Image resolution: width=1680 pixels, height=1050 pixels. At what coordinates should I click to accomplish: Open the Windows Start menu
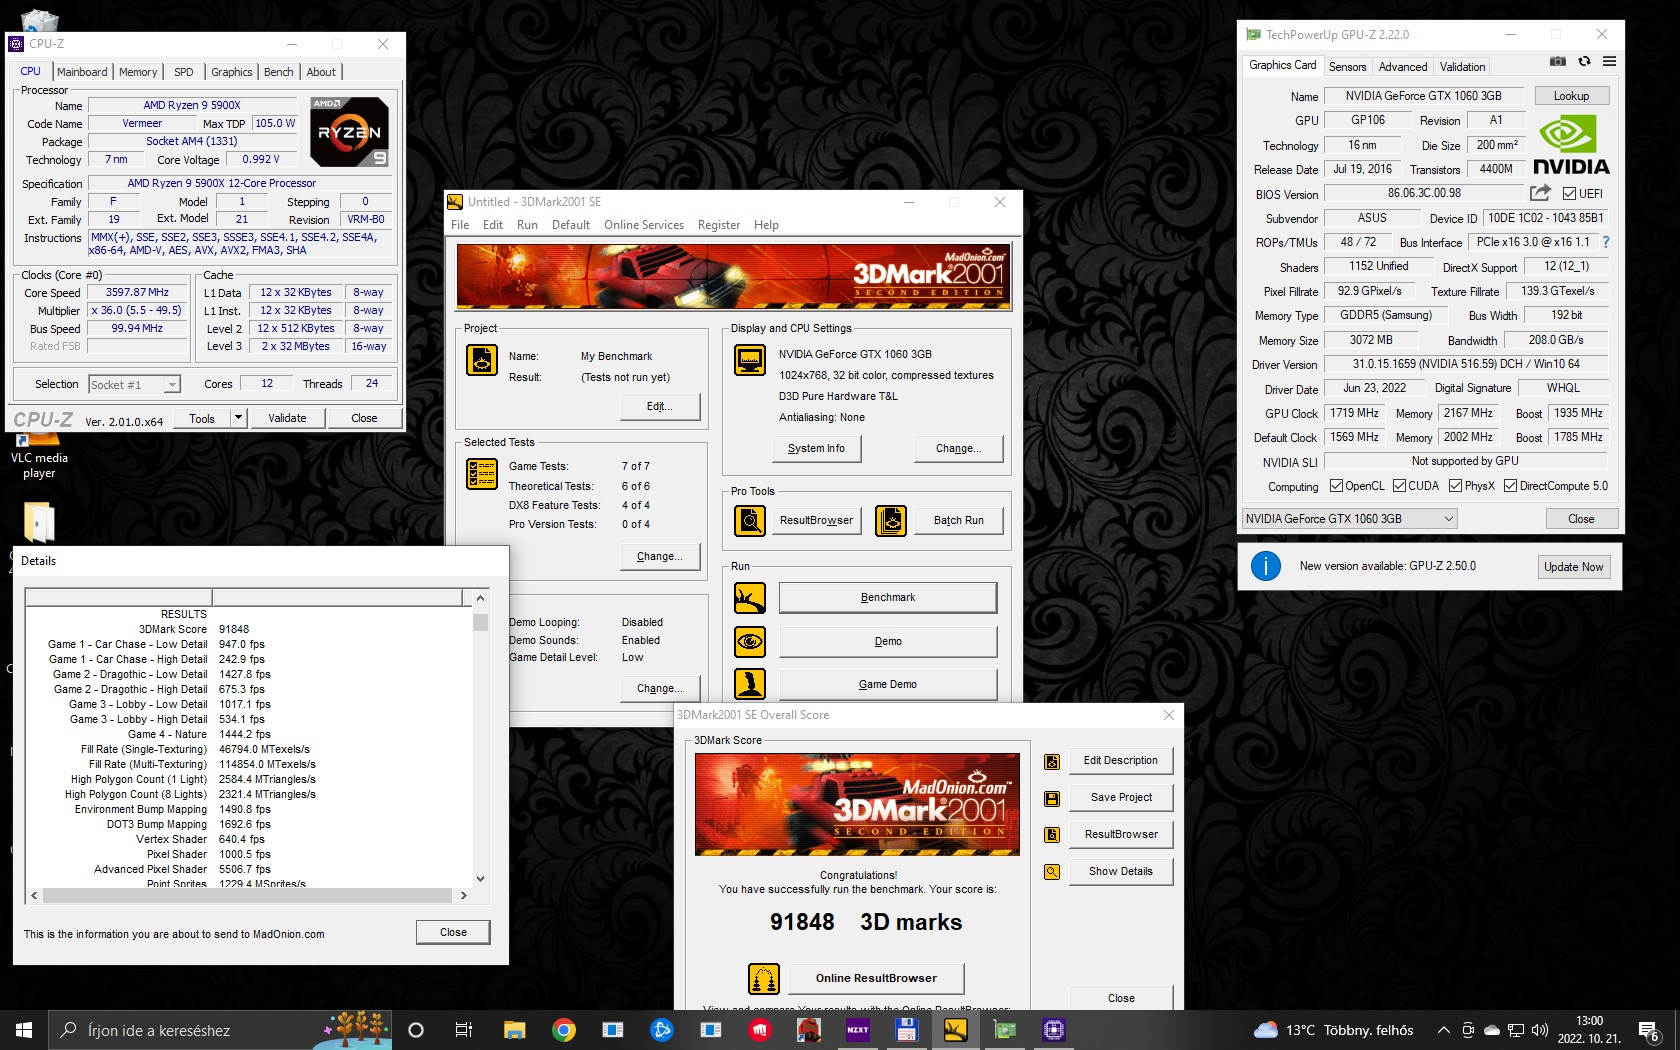[24, 1030]
